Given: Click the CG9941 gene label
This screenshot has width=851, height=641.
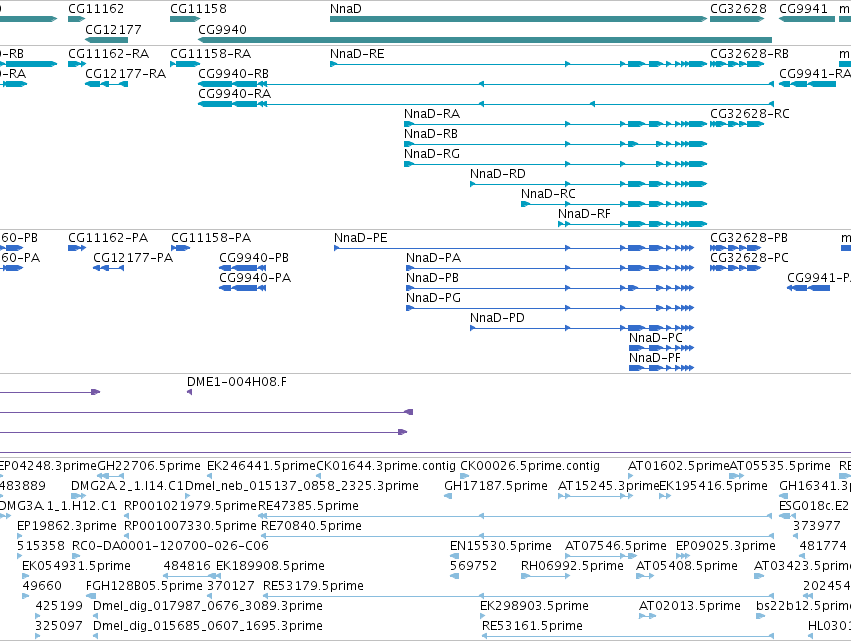Looking at the screenshot, I should pyautogui.click(x=803, y=9).
